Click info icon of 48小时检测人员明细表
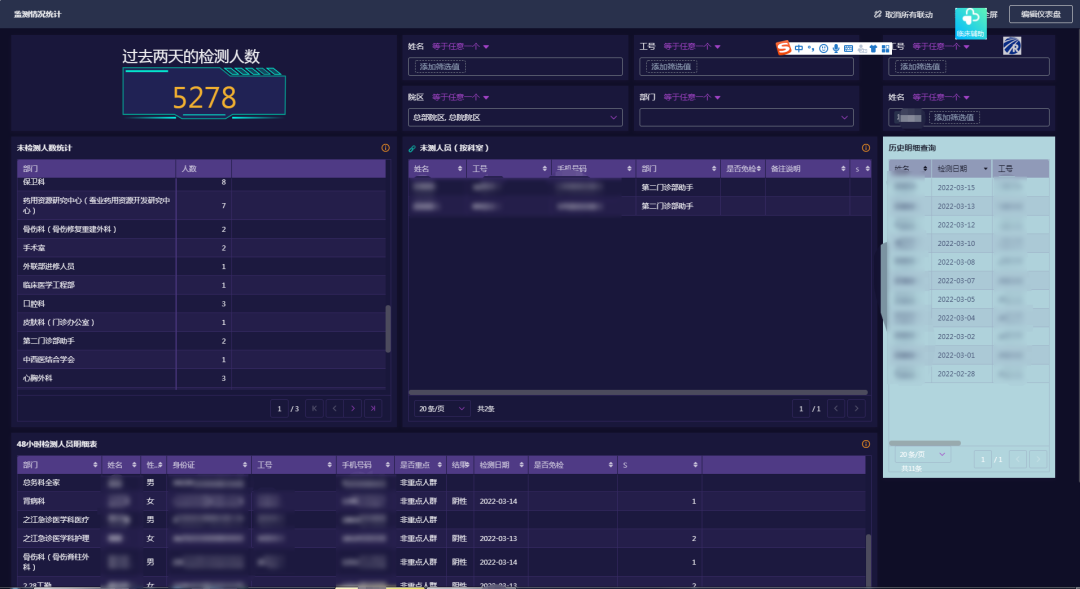 tap(866, 444)
